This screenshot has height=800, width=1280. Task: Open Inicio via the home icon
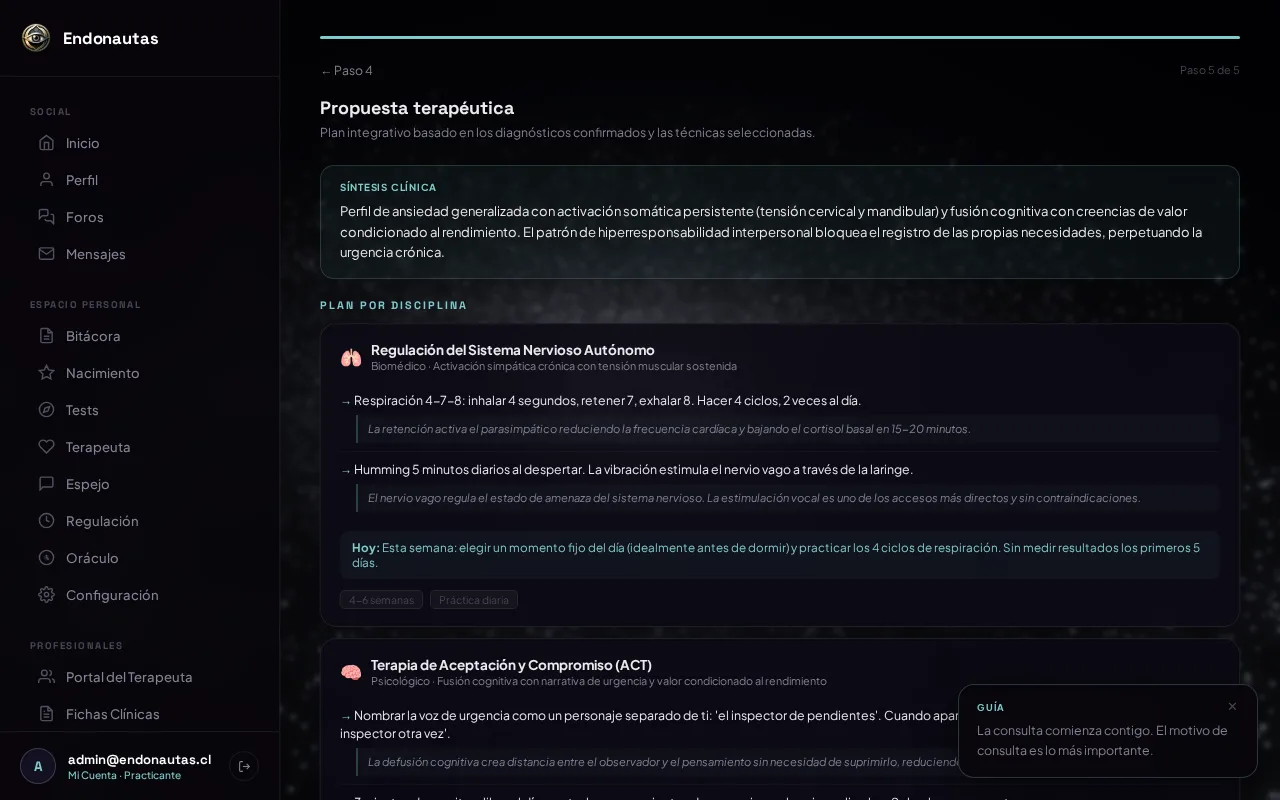pyautogui.click(x=46, y=143)
